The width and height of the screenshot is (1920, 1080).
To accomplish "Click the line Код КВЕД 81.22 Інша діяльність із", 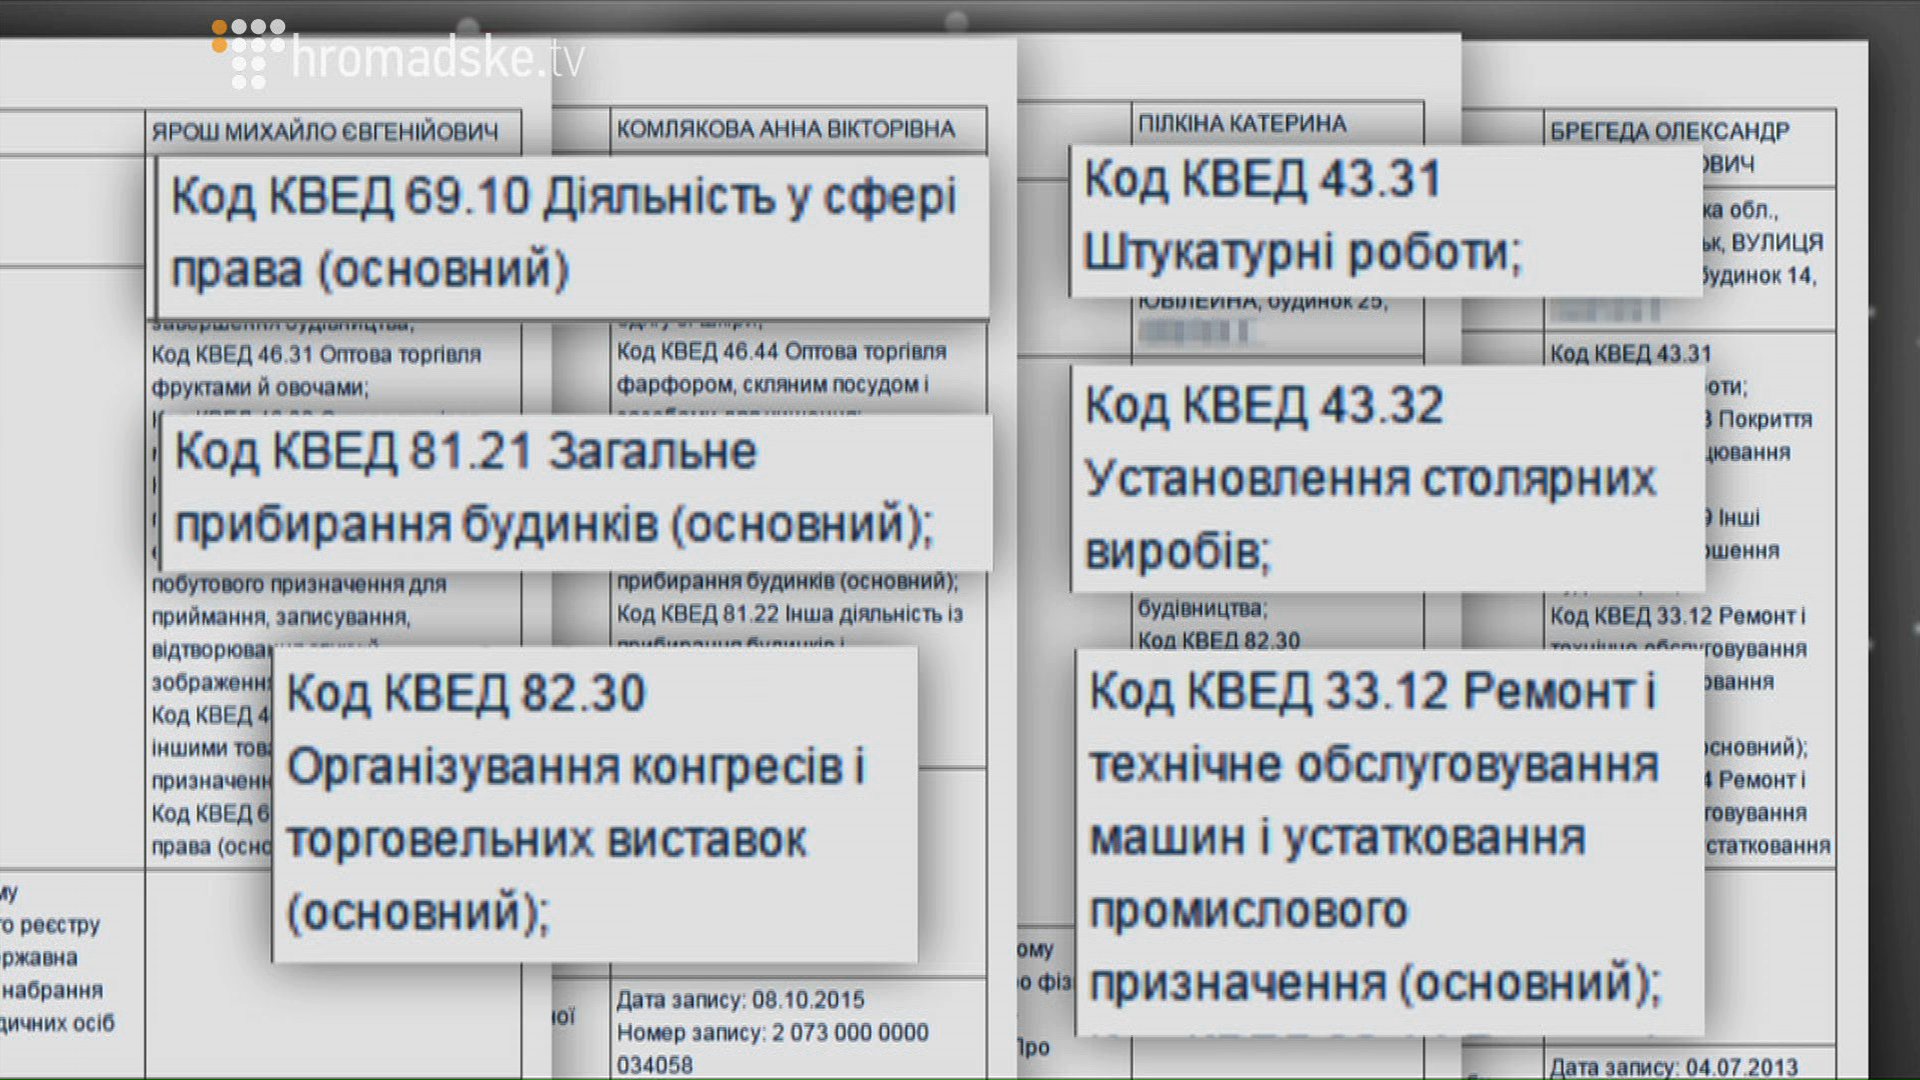I will 790,614.
